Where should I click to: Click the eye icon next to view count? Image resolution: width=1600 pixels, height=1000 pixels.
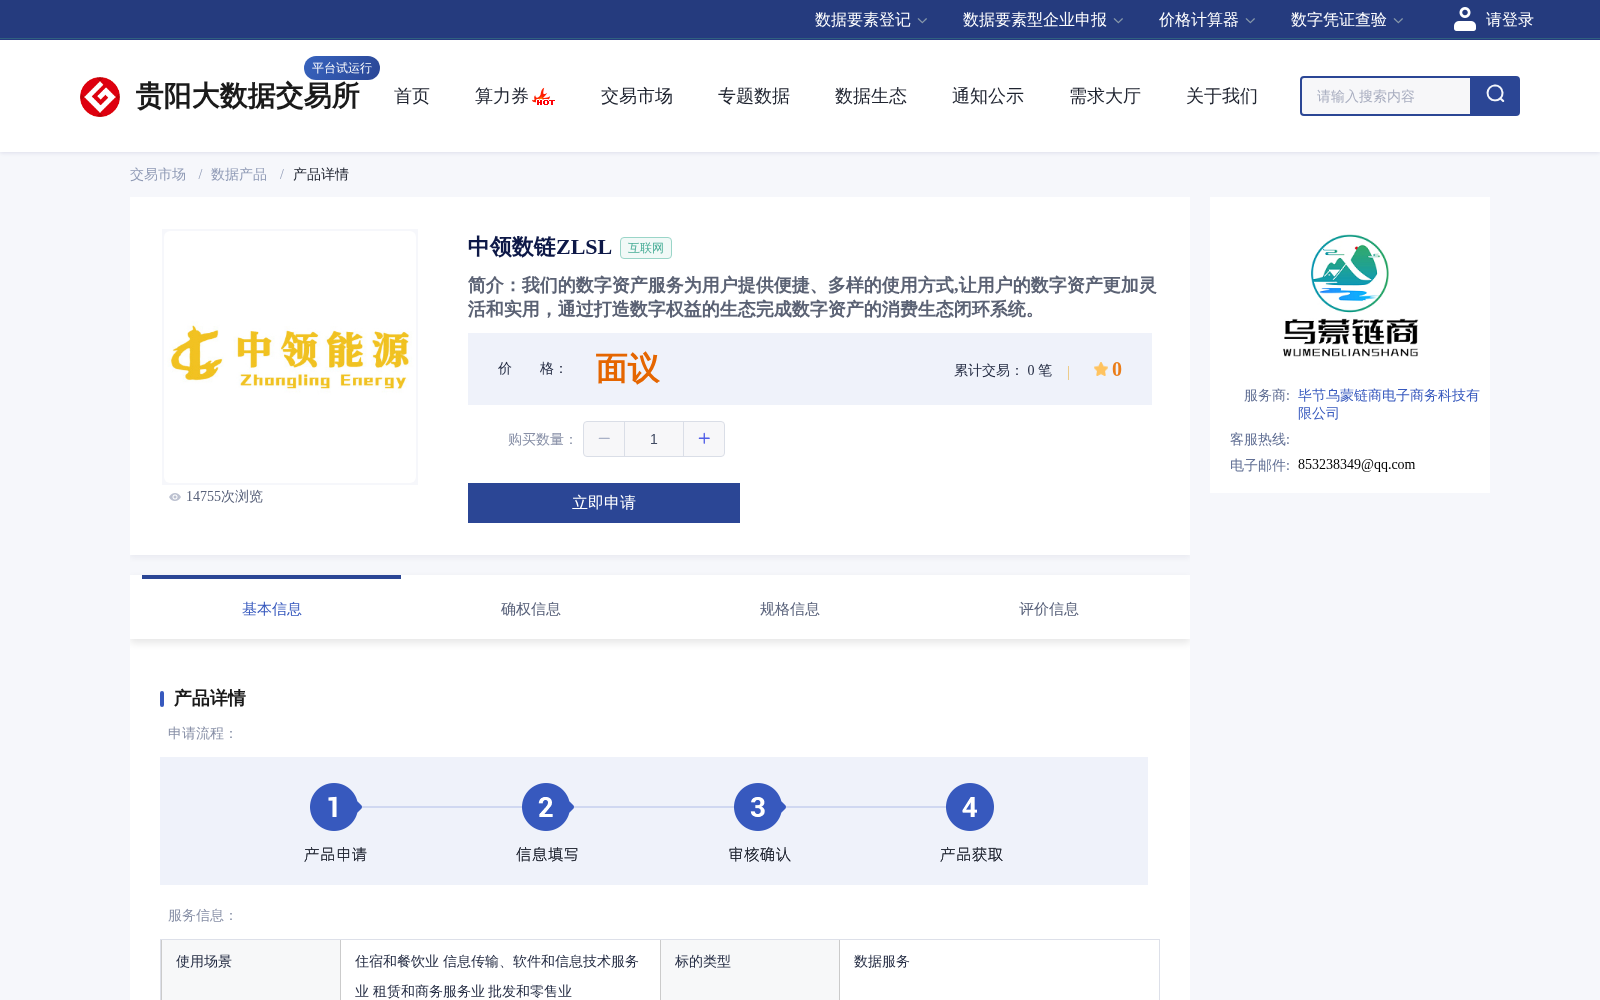coord(175,497)
